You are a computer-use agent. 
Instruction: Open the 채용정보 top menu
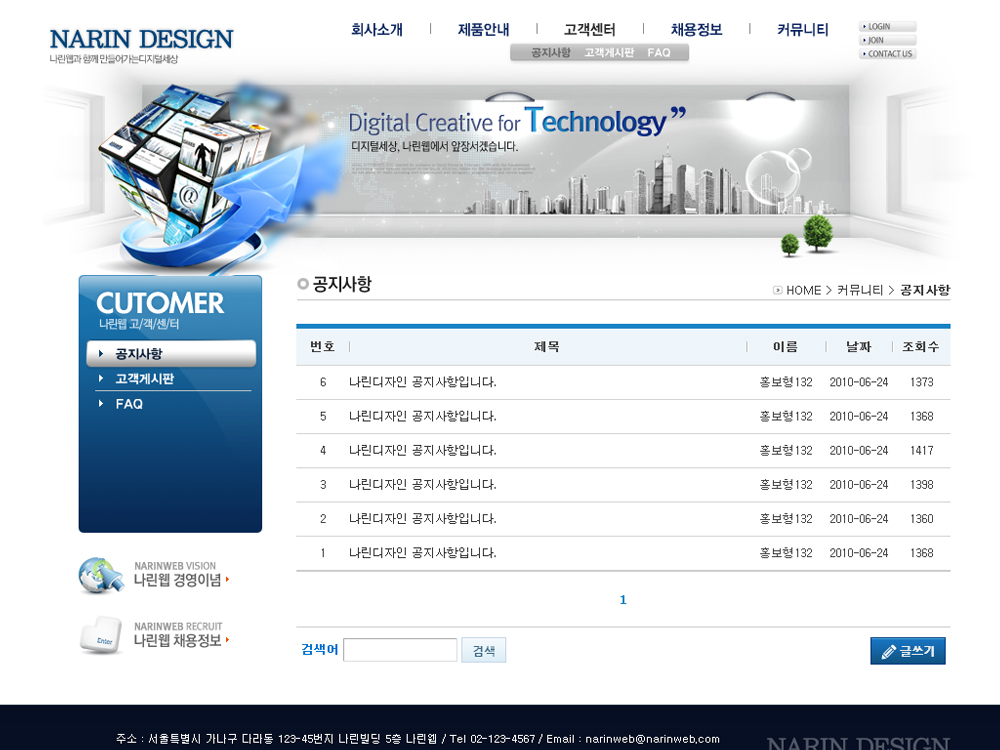(x=696, y=30)
